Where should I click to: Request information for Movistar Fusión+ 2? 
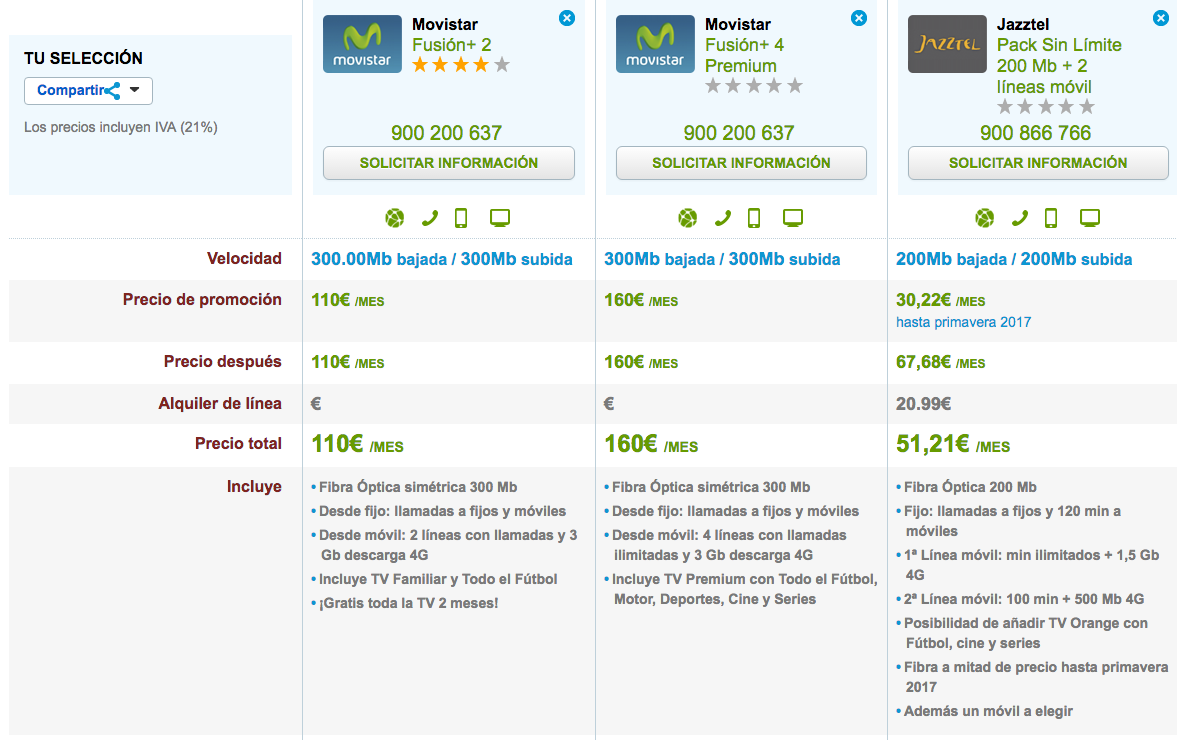pos(449,163)
